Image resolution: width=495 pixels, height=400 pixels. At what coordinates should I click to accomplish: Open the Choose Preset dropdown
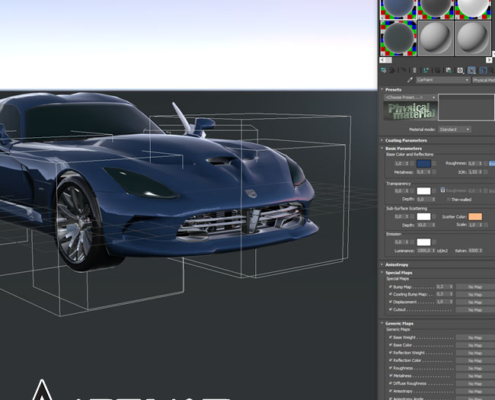(410, 97)
